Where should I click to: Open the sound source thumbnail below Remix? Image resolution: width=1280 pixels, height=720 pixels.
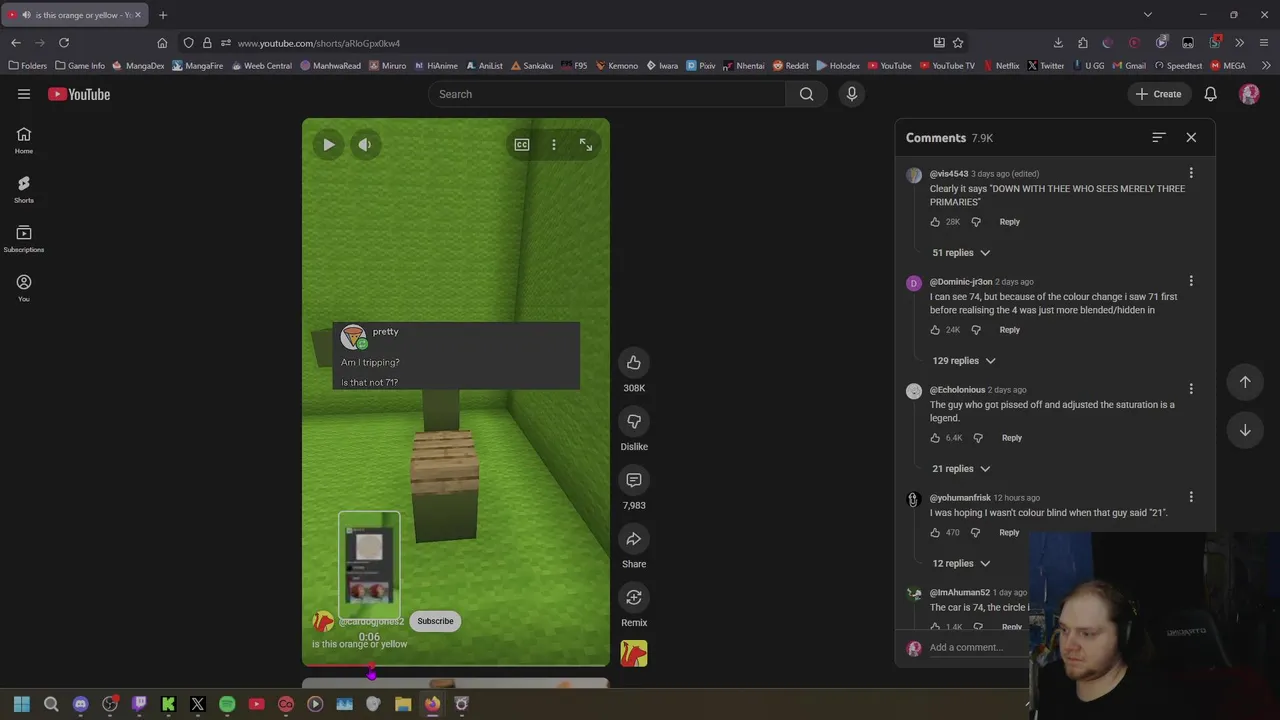(634, 654)
